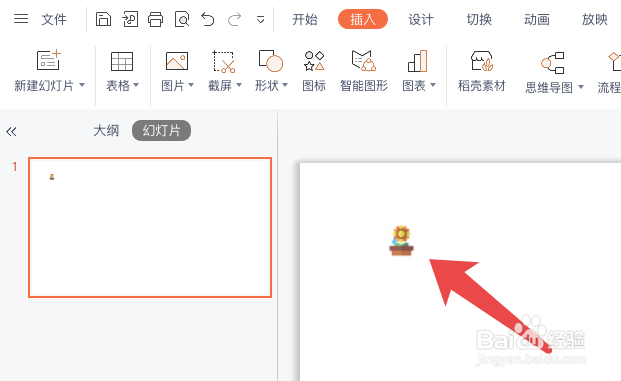The image size is (621, 381).
Task: Switch to the 大纲 outline view
Action: pos(106,130)
